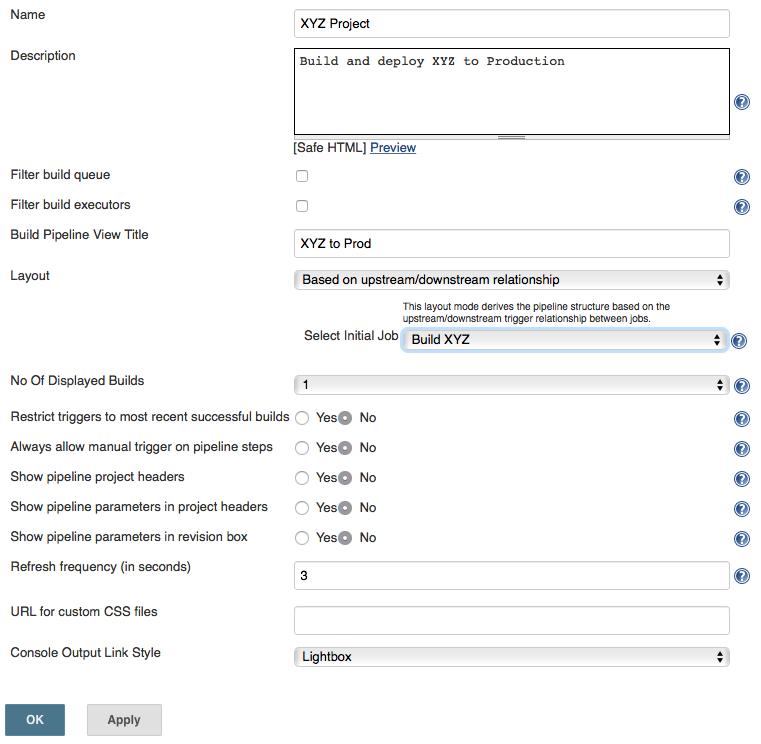Open help for No Of Displayed Builds
Viewport: 761px width, 744px height.
point(742,386)
